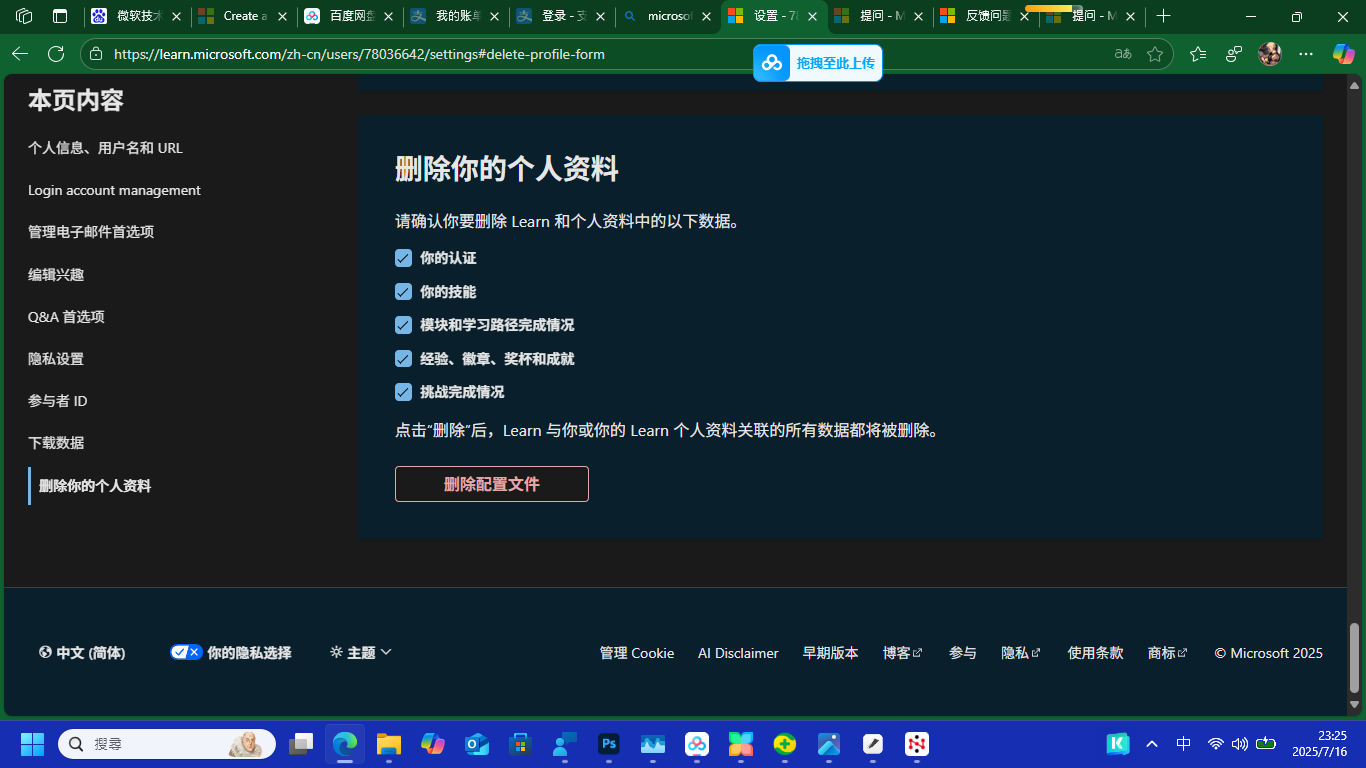
Task: Click the 删除配置文件 button
Action: point(492,484)
